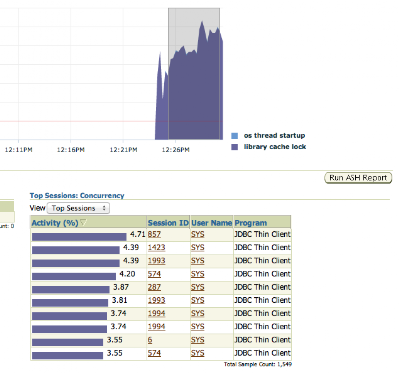Click SYS user link in first row
400x374 pixels.
tap(197, 234)
